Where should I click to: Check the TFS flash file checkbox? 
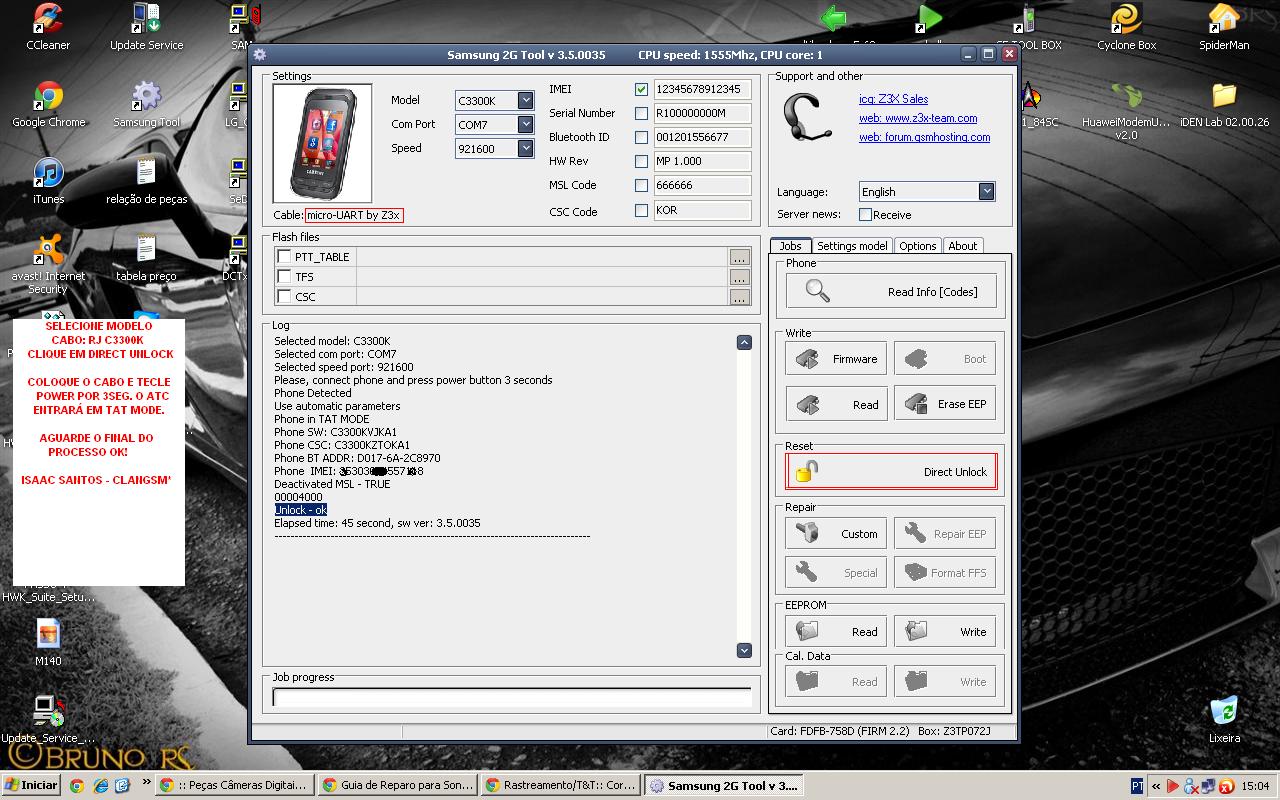point(284,277)
